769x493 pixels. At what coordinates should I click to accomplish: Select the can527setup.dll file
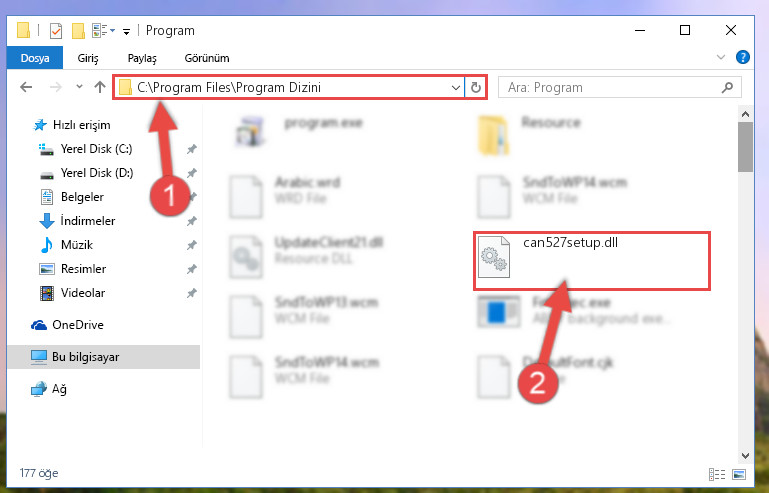[591, 261]
